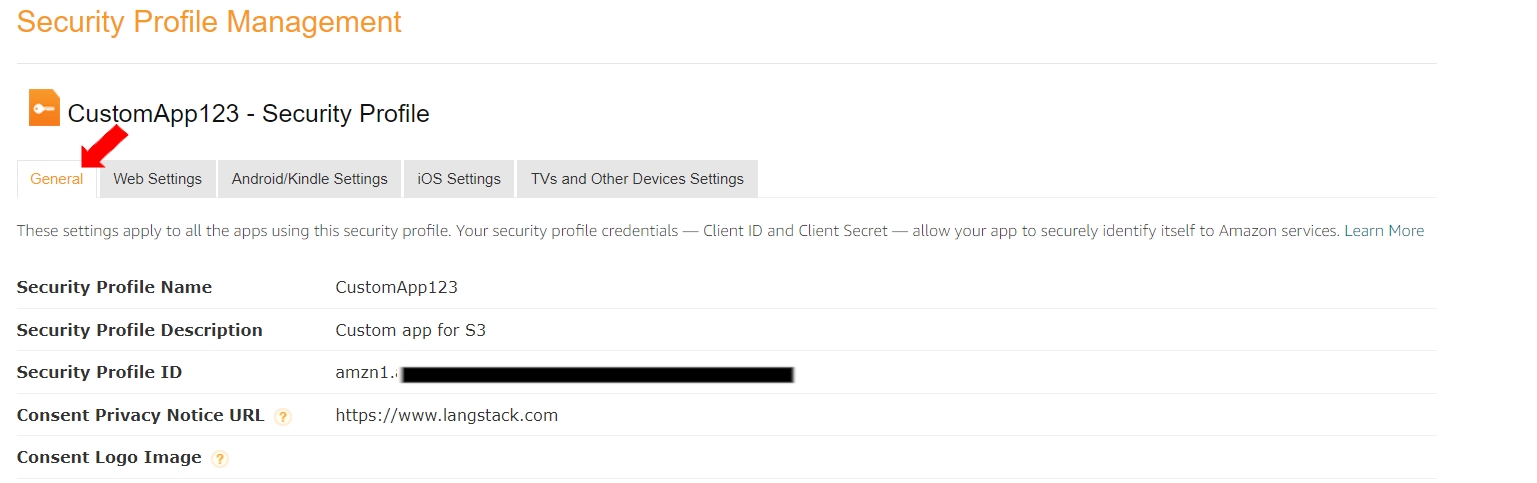Select the CustomApp123 profile name value
This screenshot has width=1537, height=483.
(x=396, y=288)
